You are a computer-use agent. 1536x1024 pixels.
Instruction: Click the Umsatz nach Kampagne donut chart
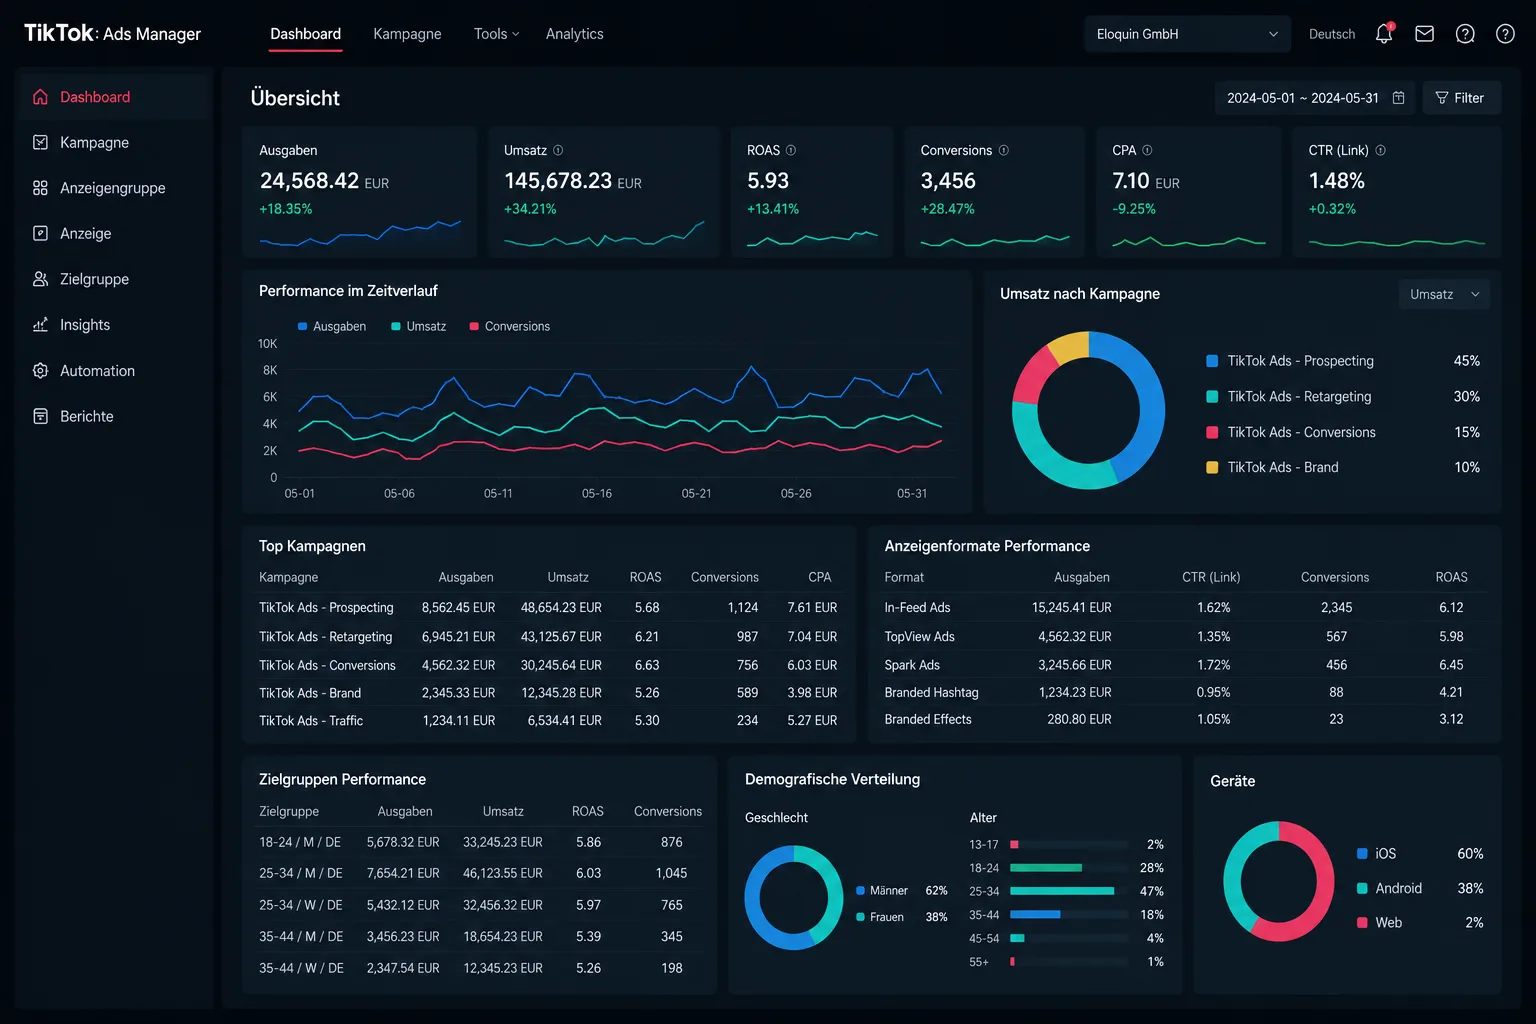(x=1088, y=410)
